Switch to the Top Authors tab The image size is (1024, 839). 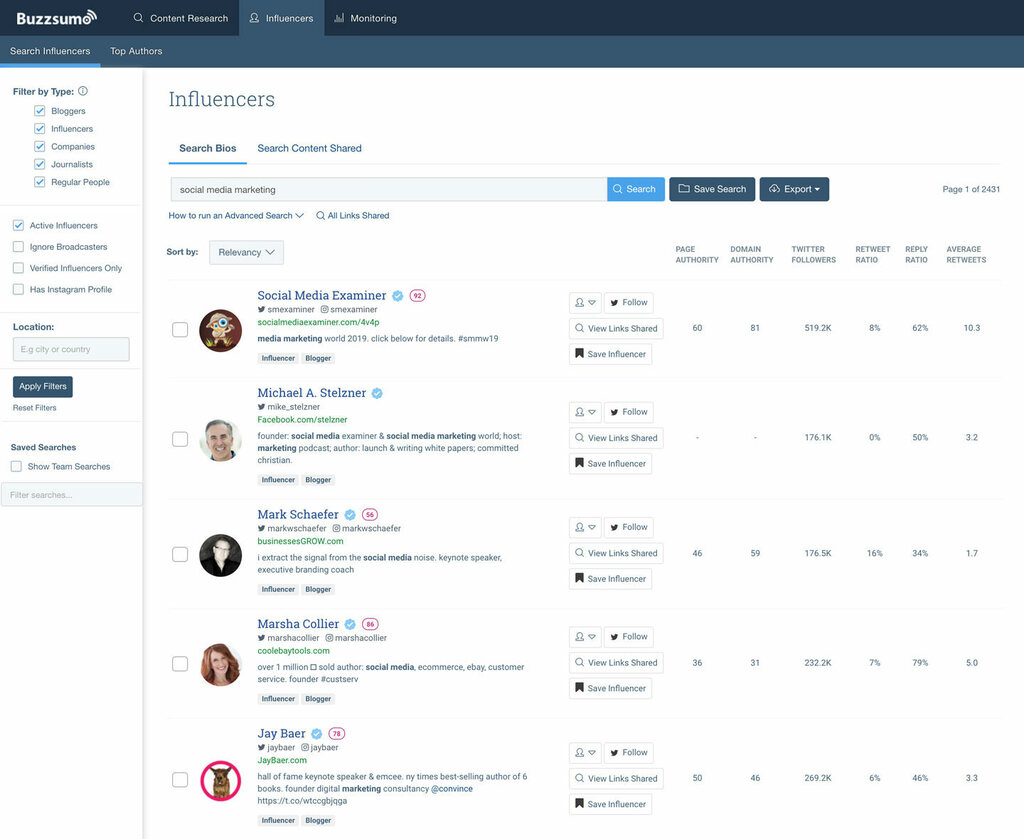point(135,51)
